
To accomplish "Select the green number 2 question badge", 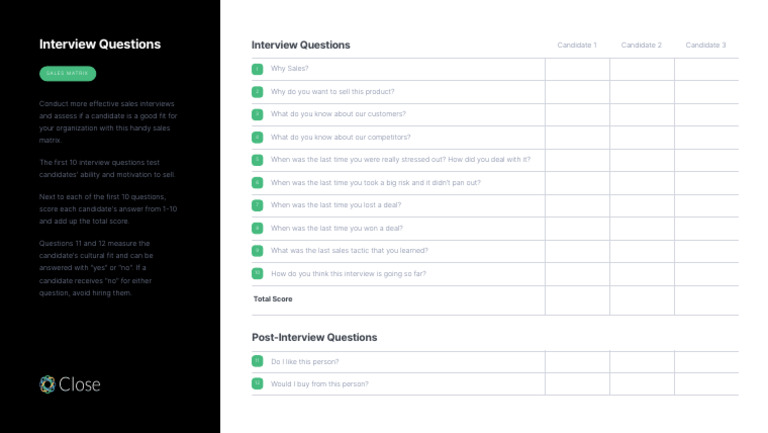I will tap(257, 92).
